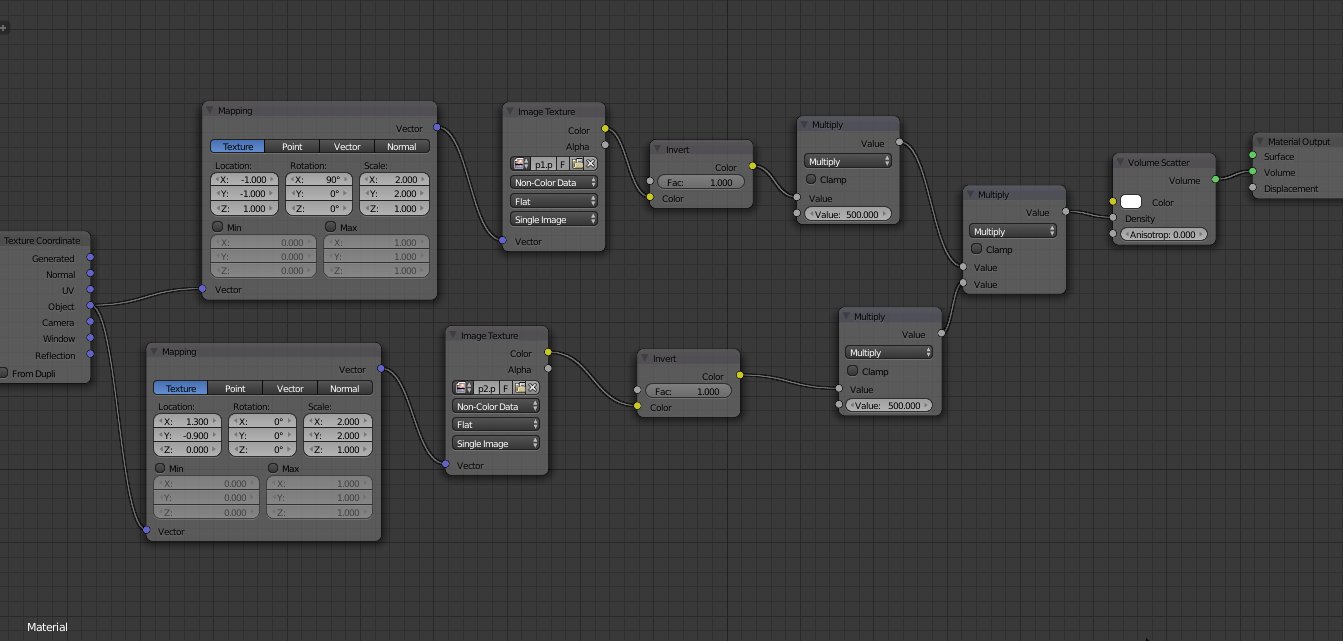Screen dimensions: 1343x641
Task: Open image file folder icon for p2.p
Action: 519,387
